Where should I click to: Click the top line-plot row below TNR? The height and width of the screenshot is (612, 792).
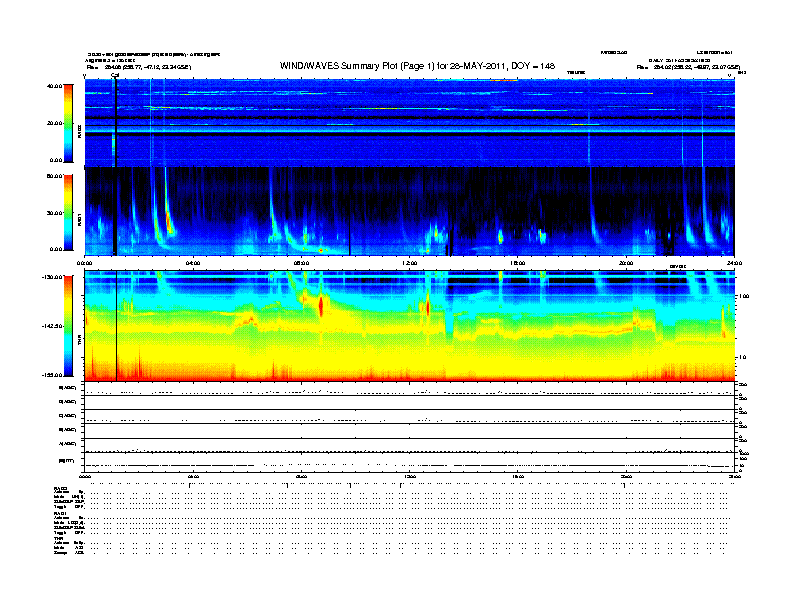point(410,388)
